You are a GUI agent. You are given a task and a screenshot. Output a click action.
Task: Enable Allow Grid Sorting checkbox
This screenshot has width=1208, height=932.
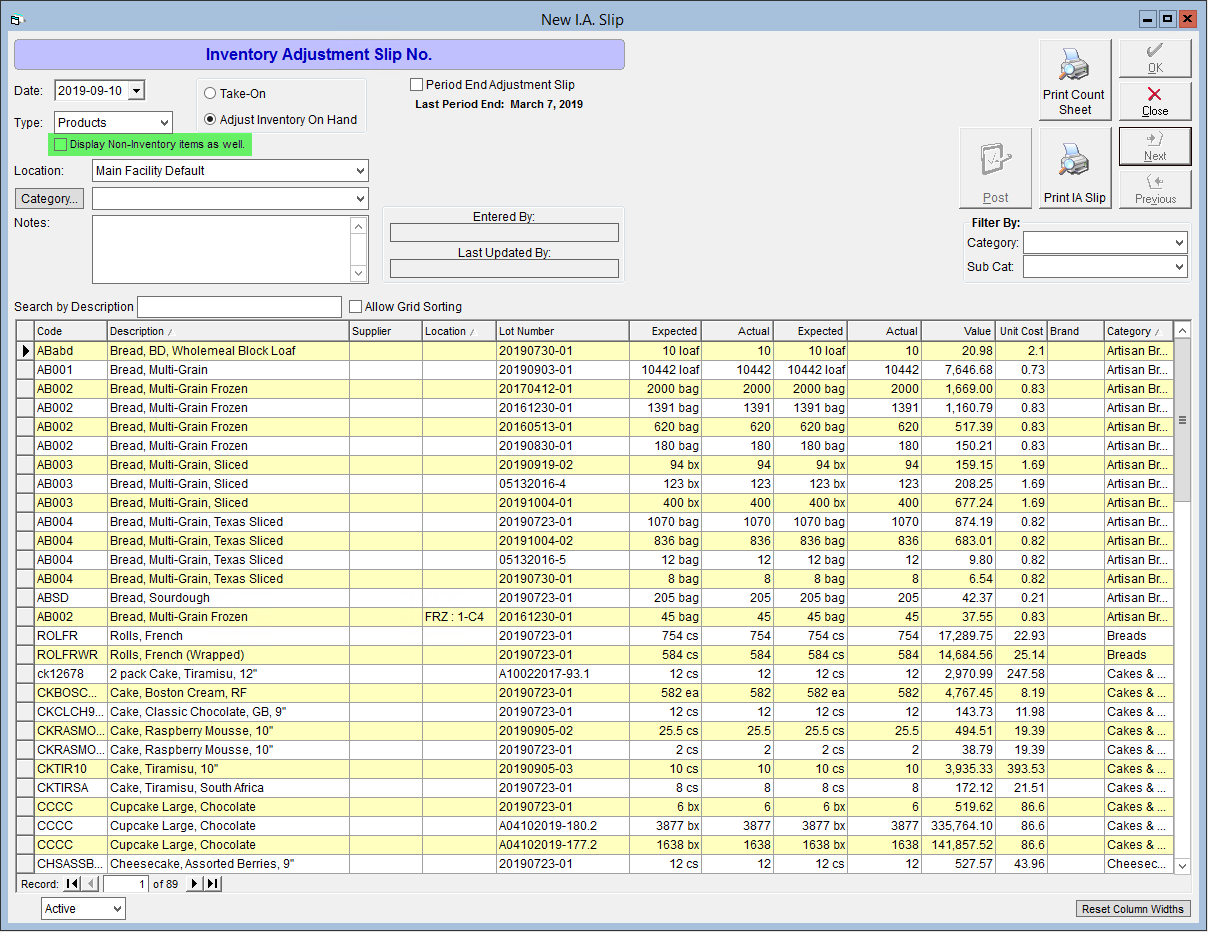pos(355,307)
